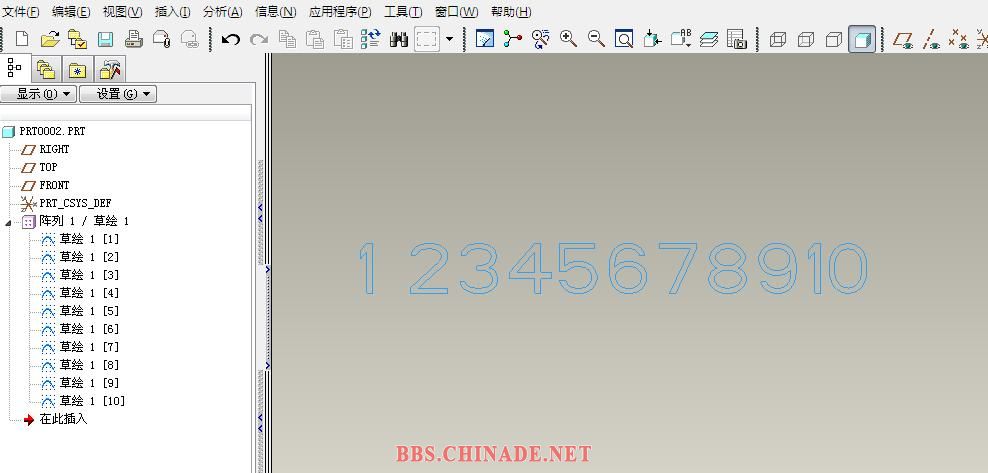This screenshot has height=473, width=988.
Task: Open the 文件(F) menu
Action: (21, 12)
